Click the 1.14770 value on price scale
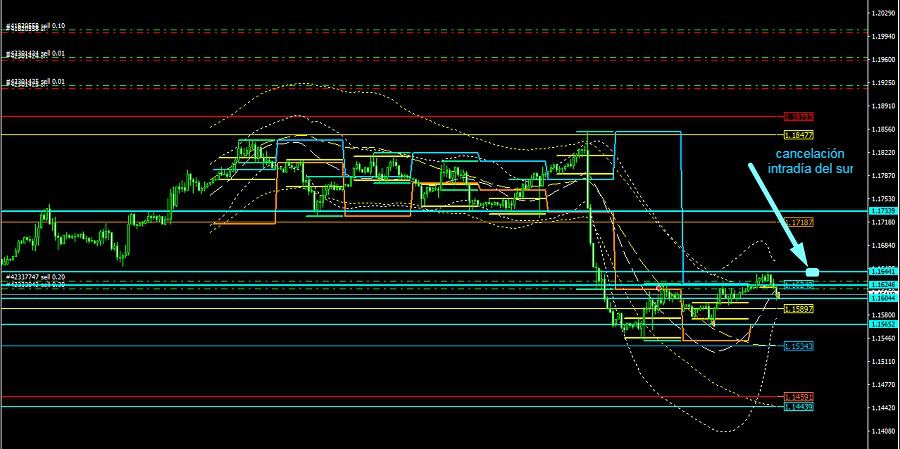 coord(883,385)
